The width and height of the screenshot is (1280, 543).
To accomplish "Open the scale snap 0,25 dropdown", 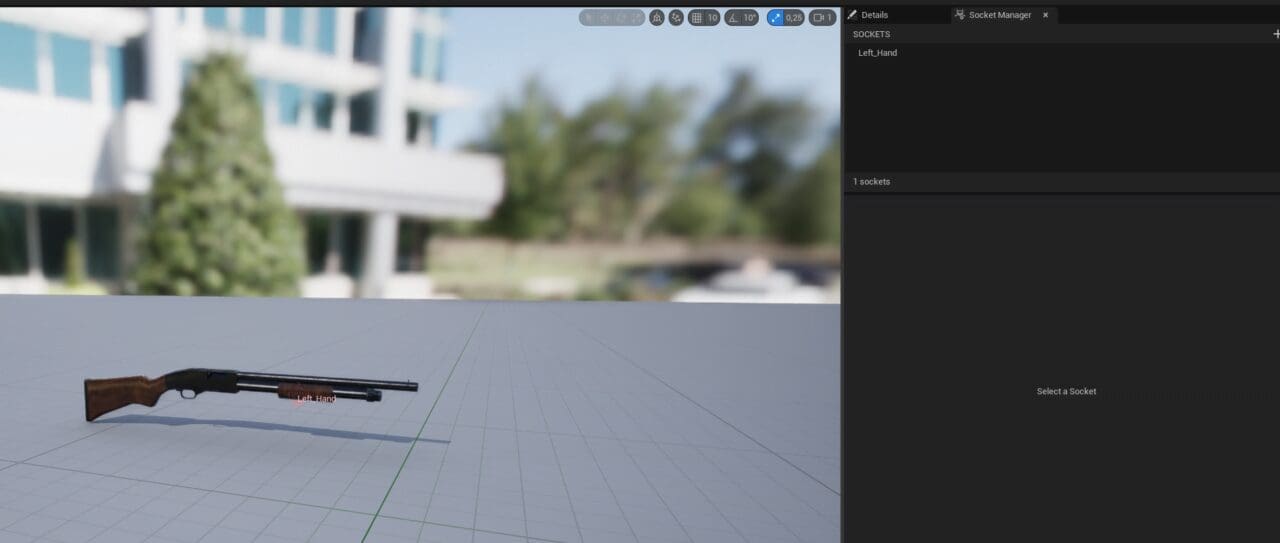I will (794, 18).
